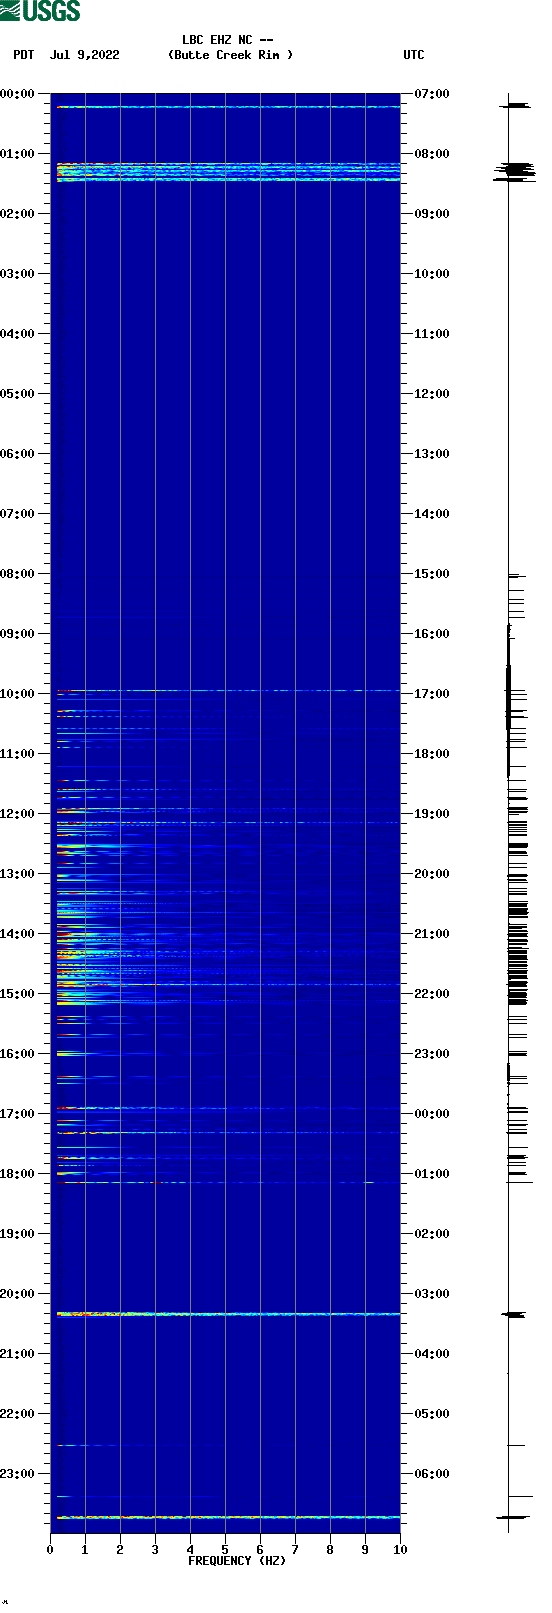The height and width of the screenshot is (1613, 552).
Task: Click the '07:00' PDT time label
Action: click(x=18, y=514)
